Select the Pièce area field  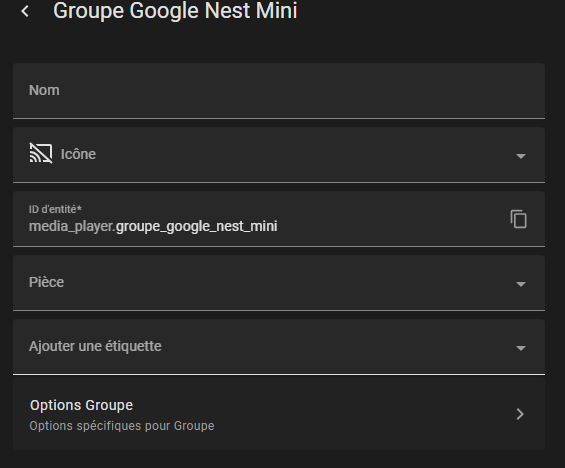click(x=279, y=283)
